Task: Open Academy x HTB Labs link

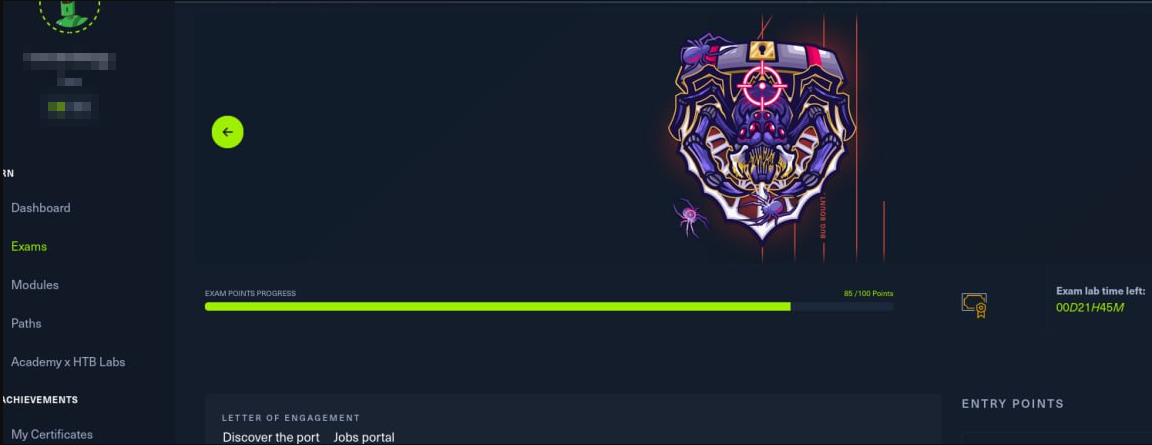Action: tap(68, 362)
